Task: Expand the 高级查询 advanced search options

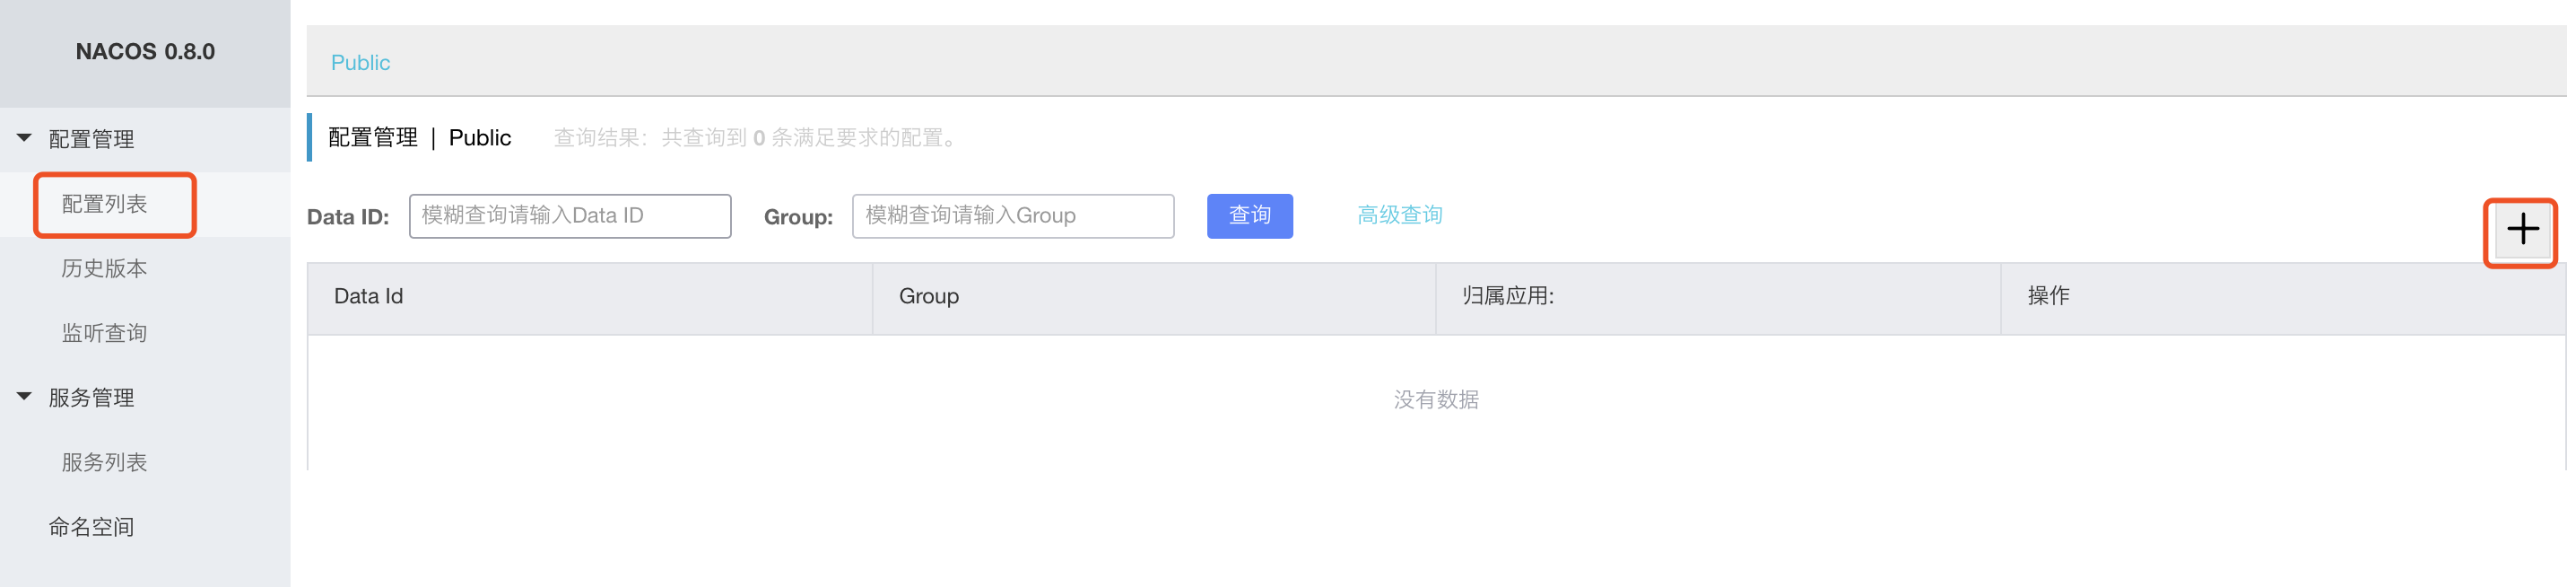Action: click(1399, 214)
